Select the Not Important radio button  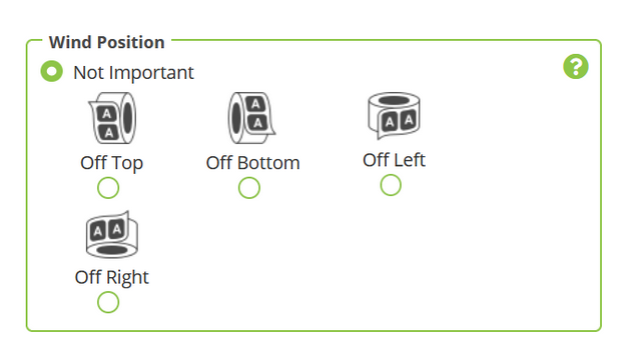52,71
